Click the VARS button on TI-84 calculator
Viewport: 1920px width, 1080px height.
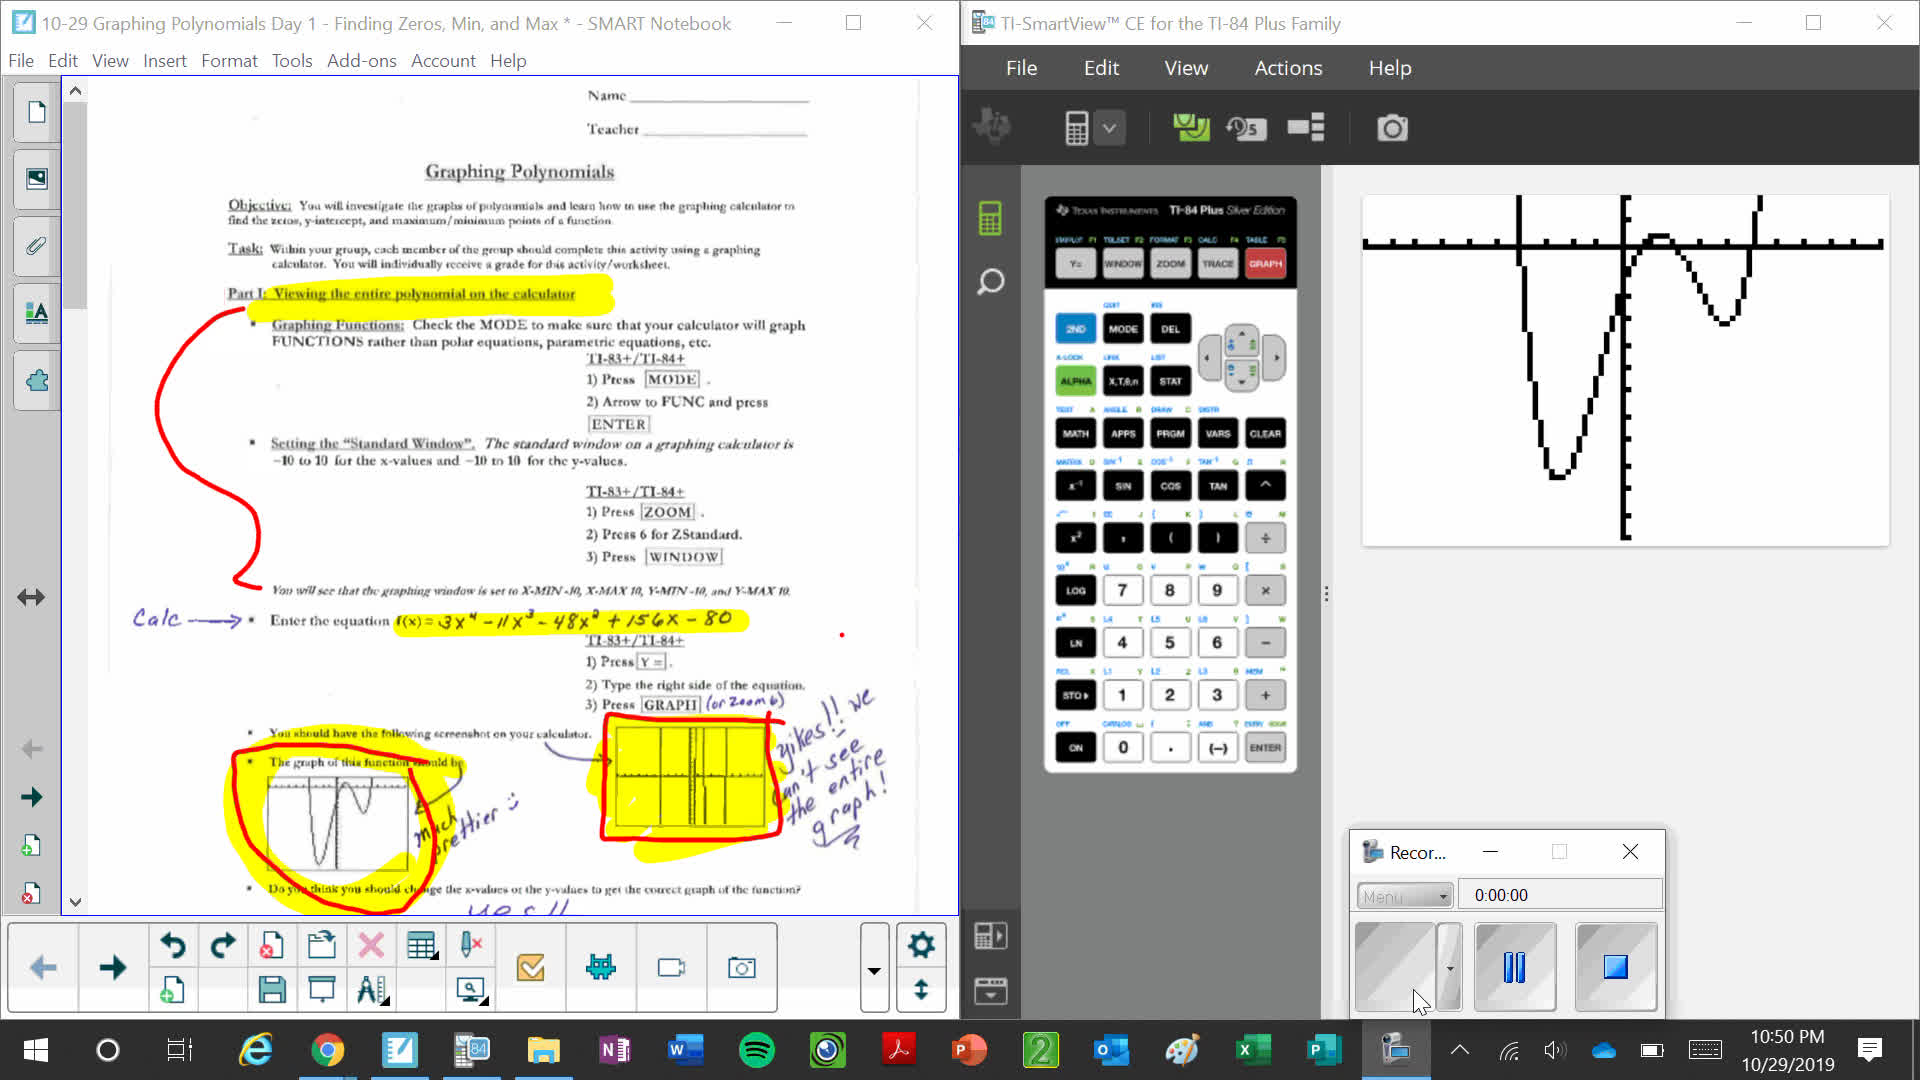1217,433
